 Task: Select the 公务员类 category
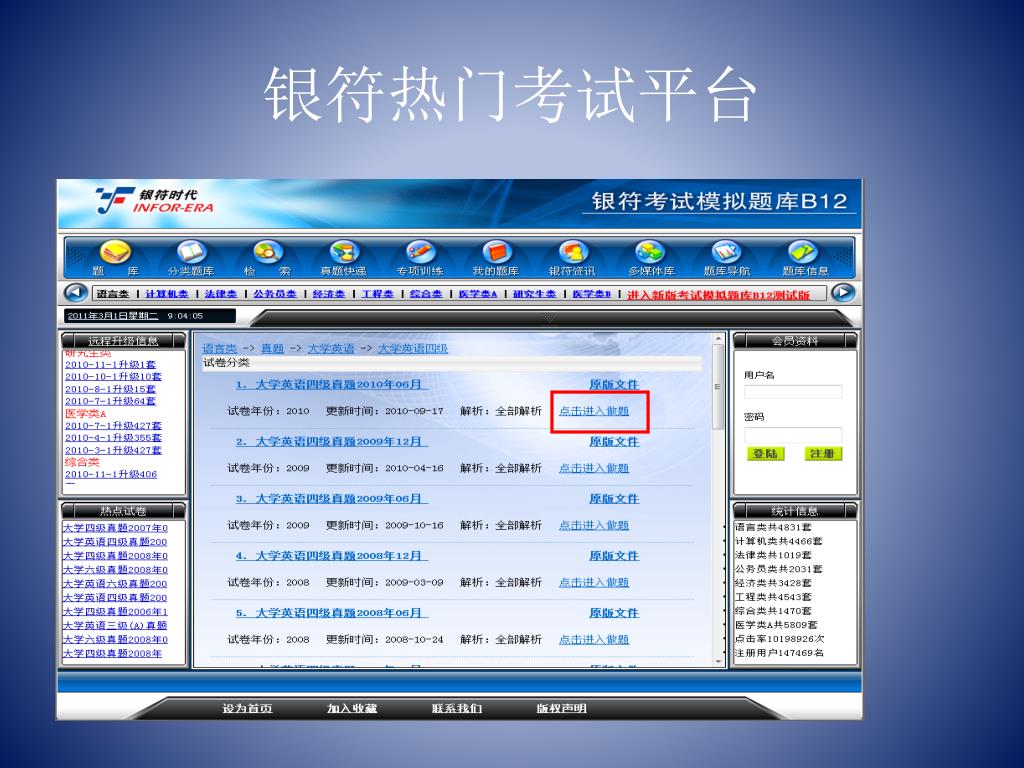click(x=275, y=294)
